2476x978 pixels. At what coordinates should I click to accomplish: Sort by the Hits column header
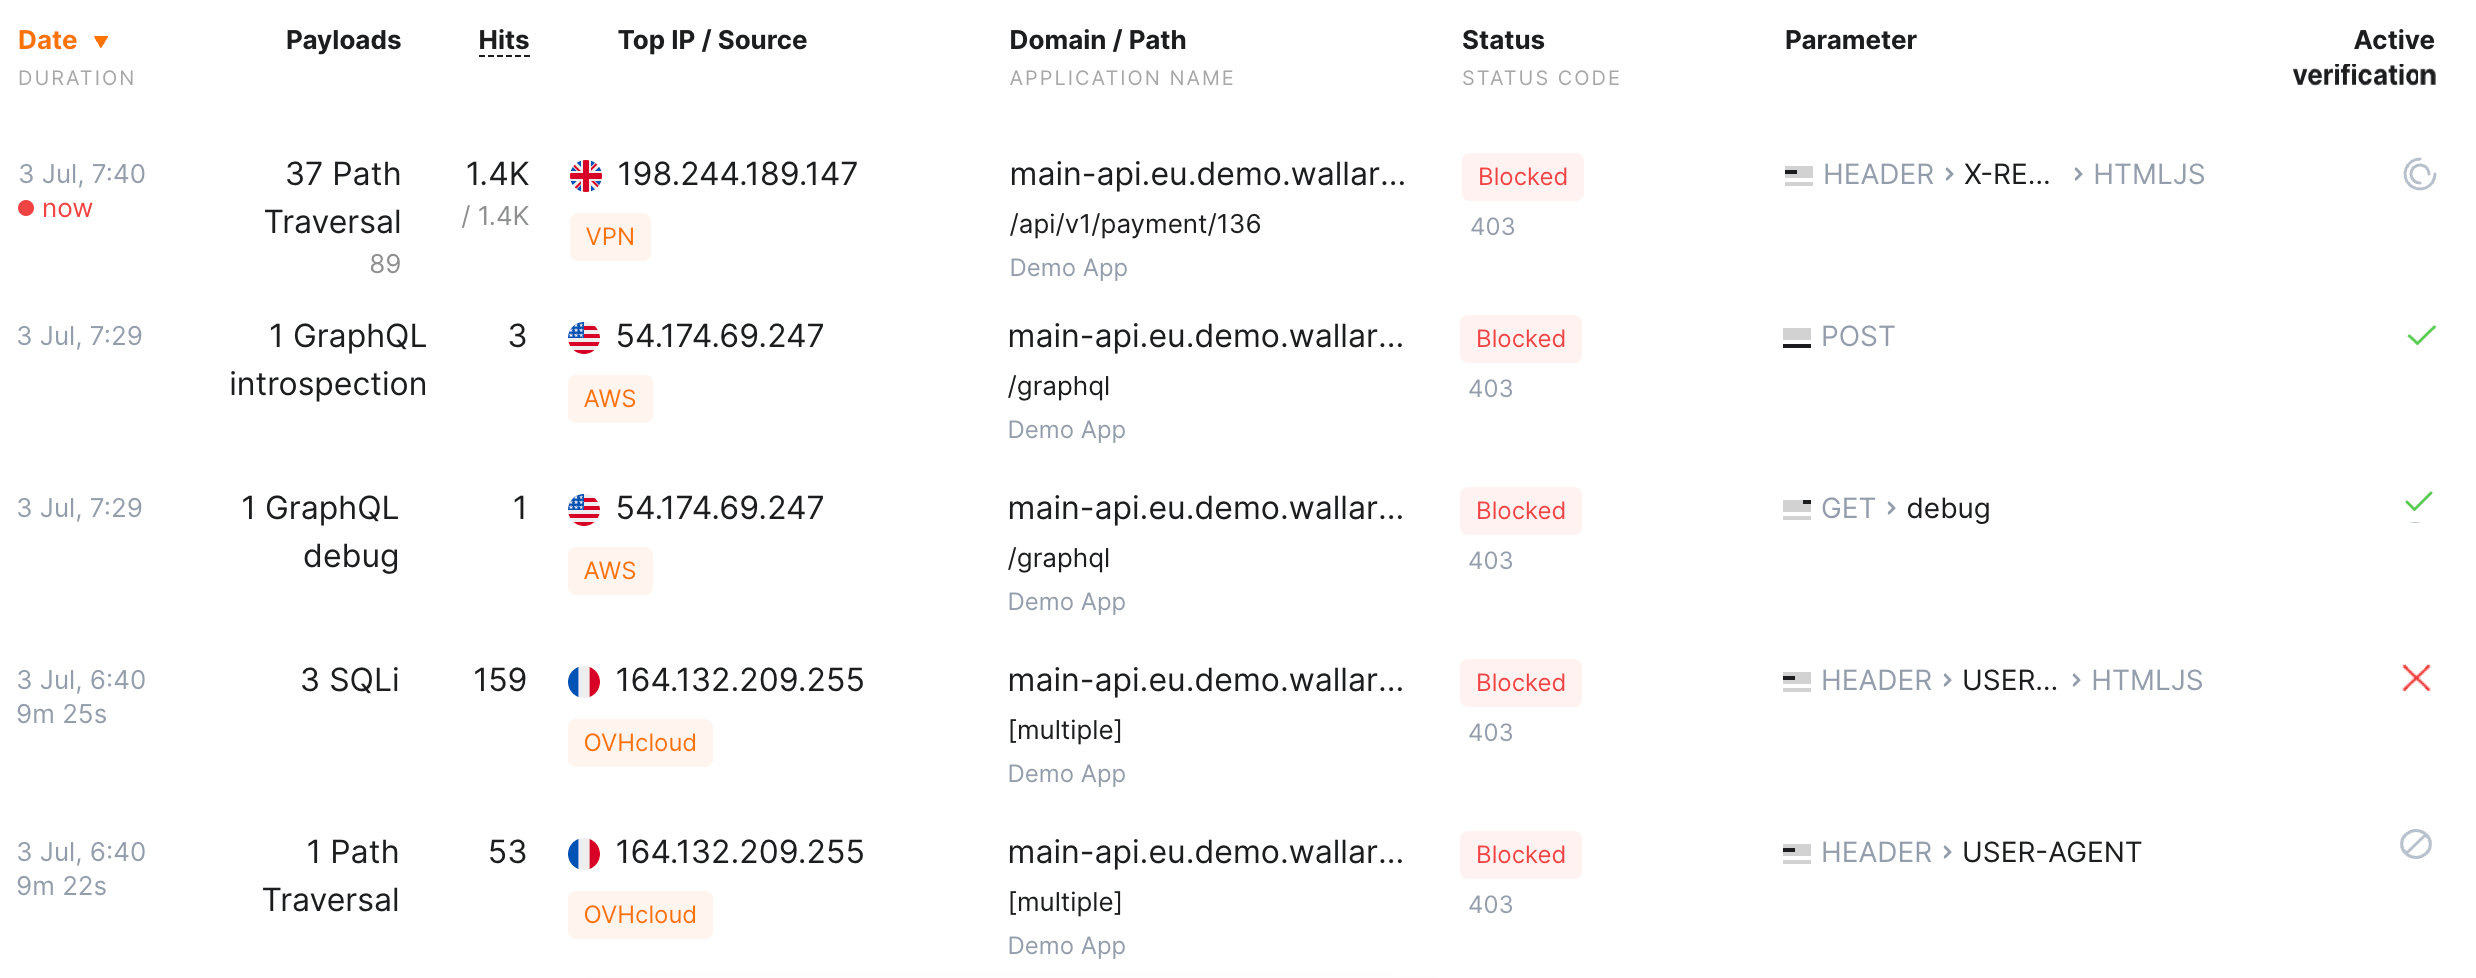[503, 40]
